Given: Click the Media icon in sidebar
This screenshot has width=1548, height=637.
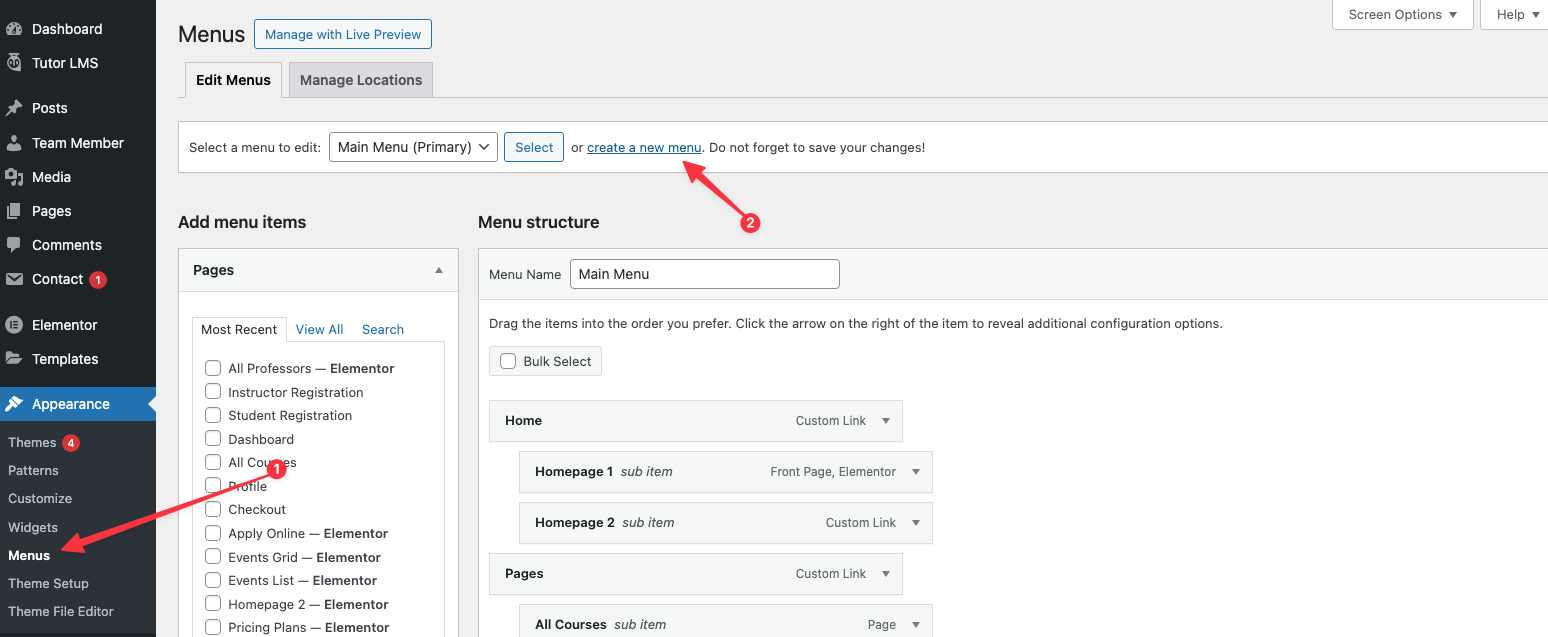Looking at the screenshot, I should (x=14, y=177).
